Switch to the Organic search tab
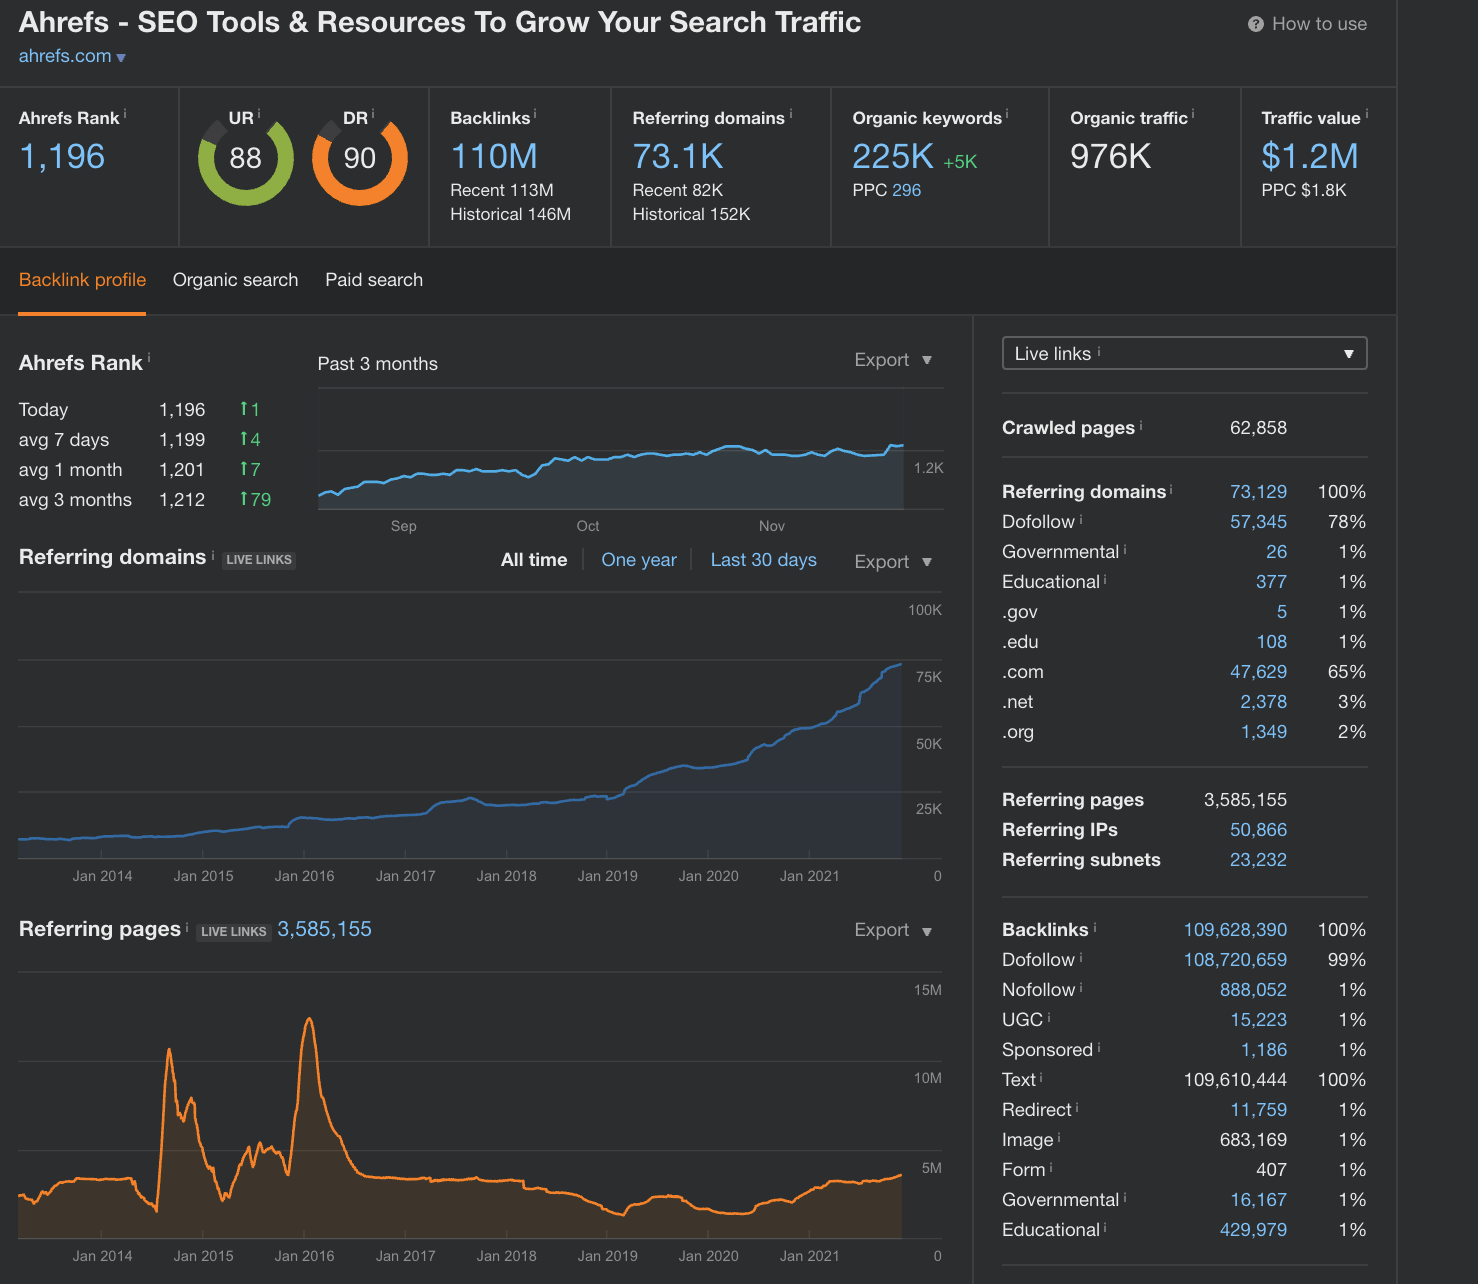The width and height of the screenshot is (1478, 1284). point(235,280)
